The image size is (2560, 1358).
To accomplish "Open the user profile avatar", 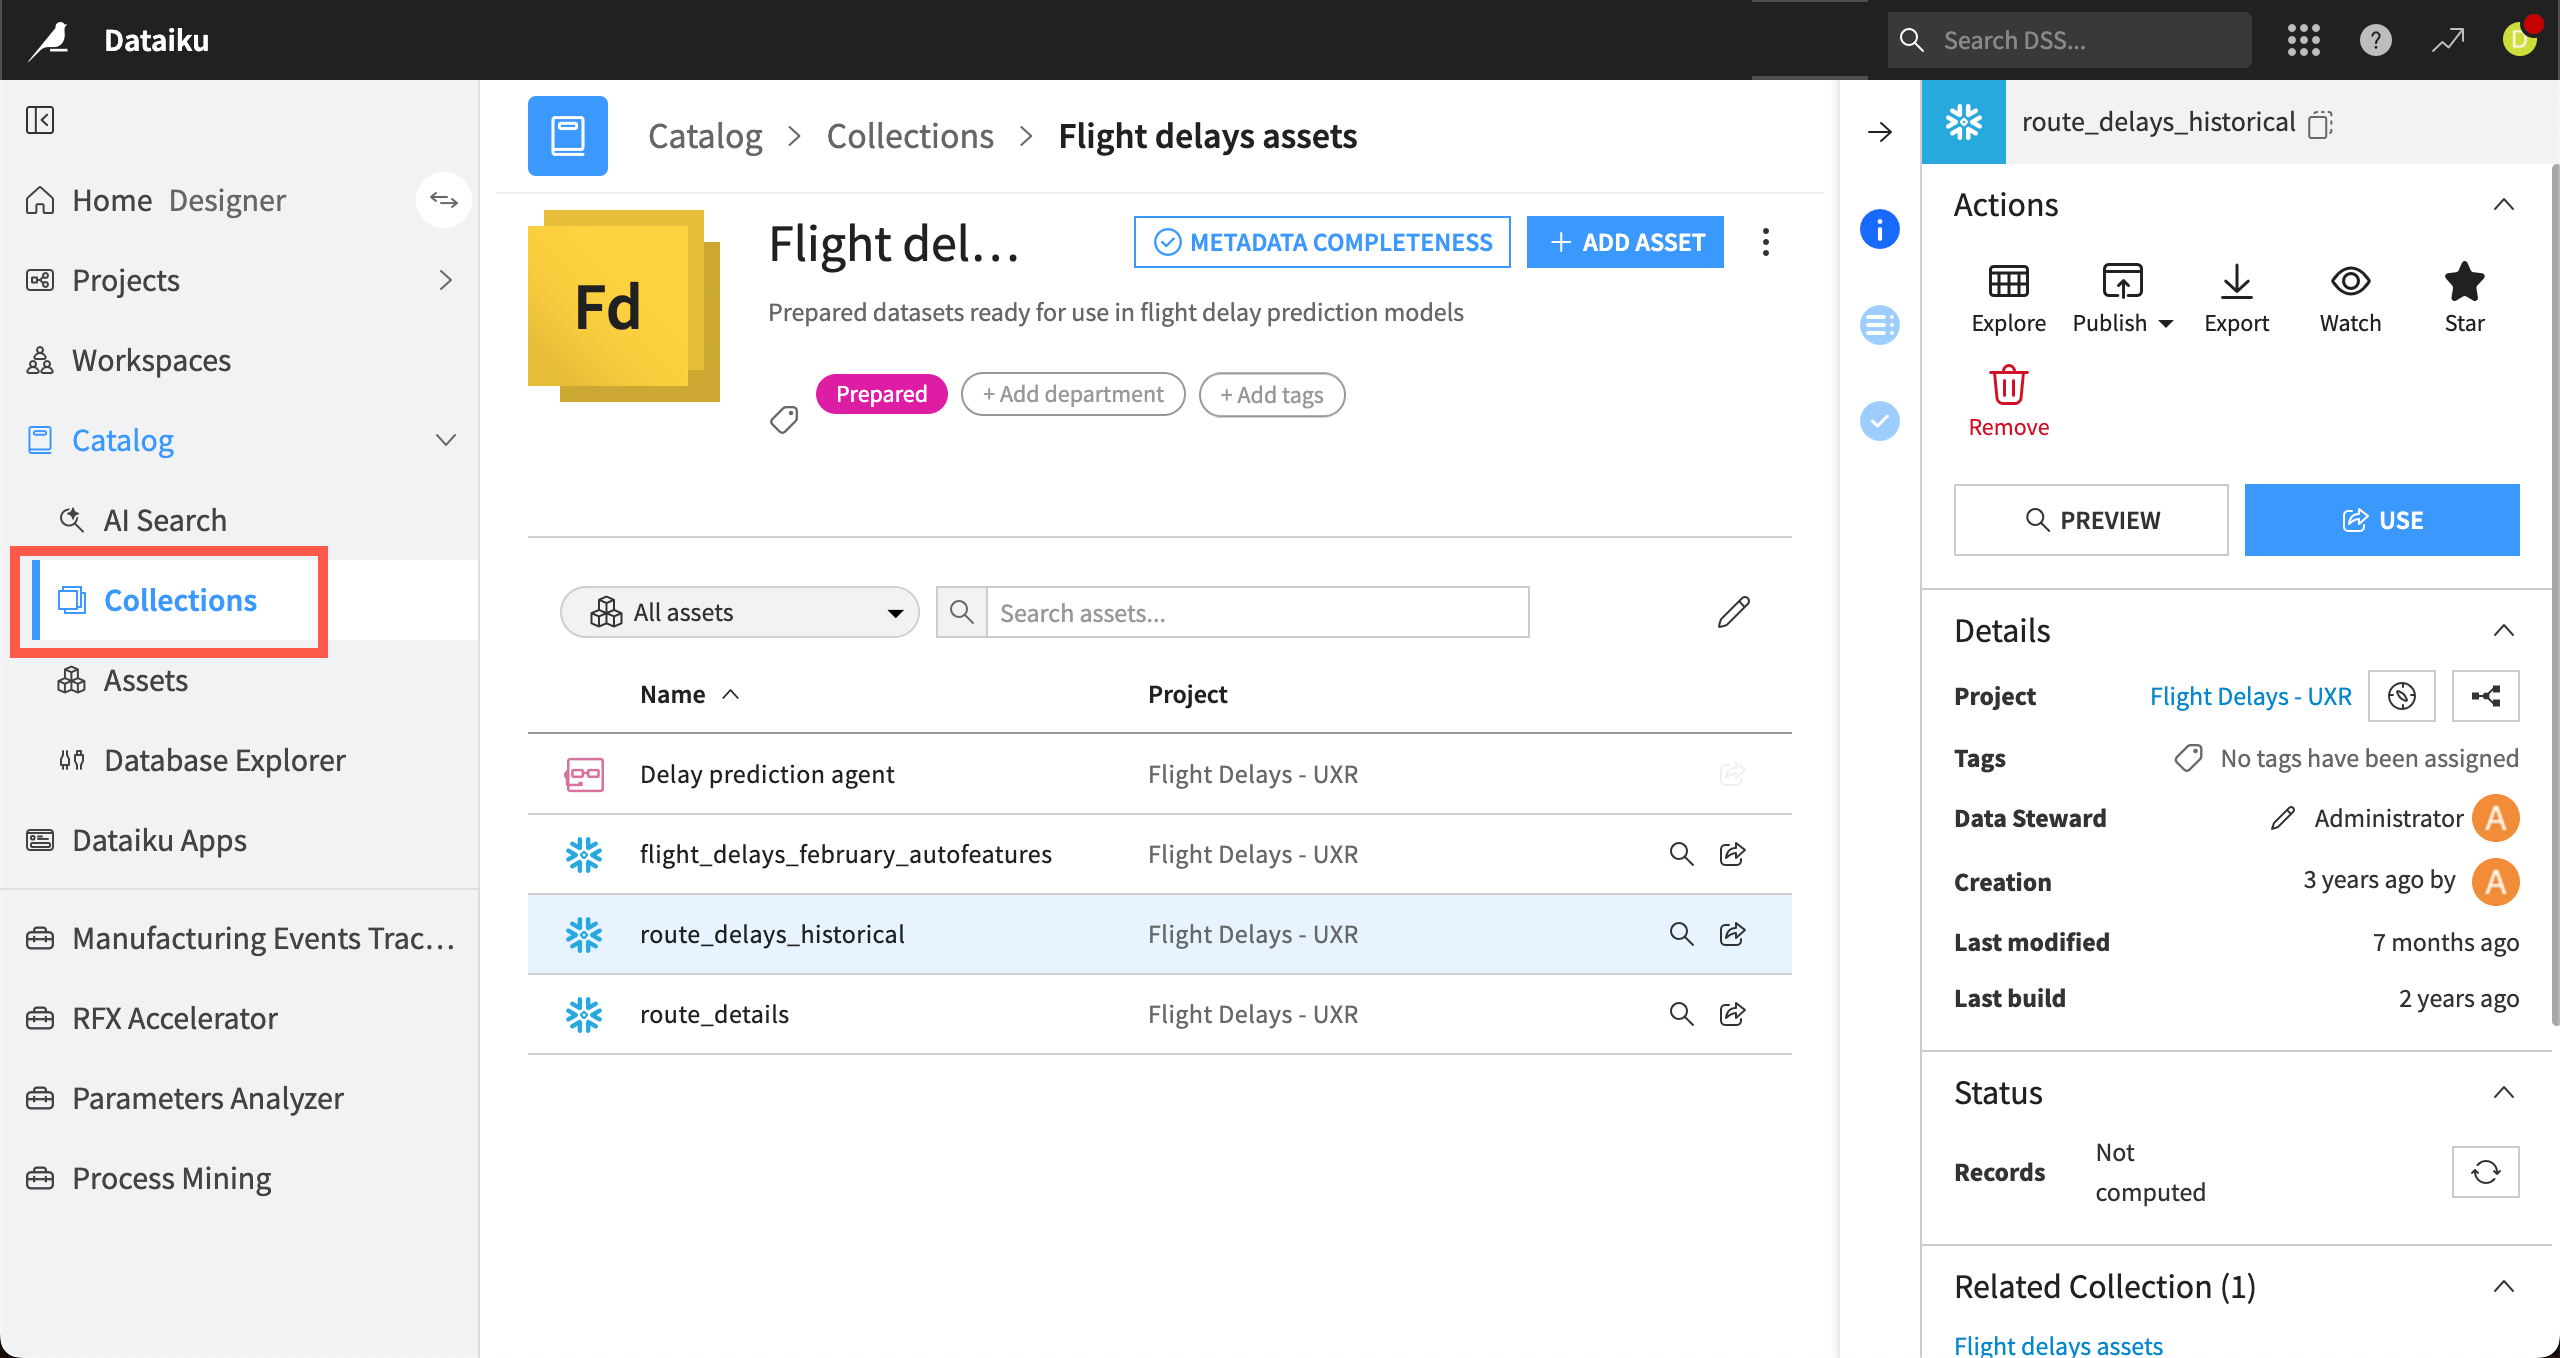I will tap(2520, 40).
